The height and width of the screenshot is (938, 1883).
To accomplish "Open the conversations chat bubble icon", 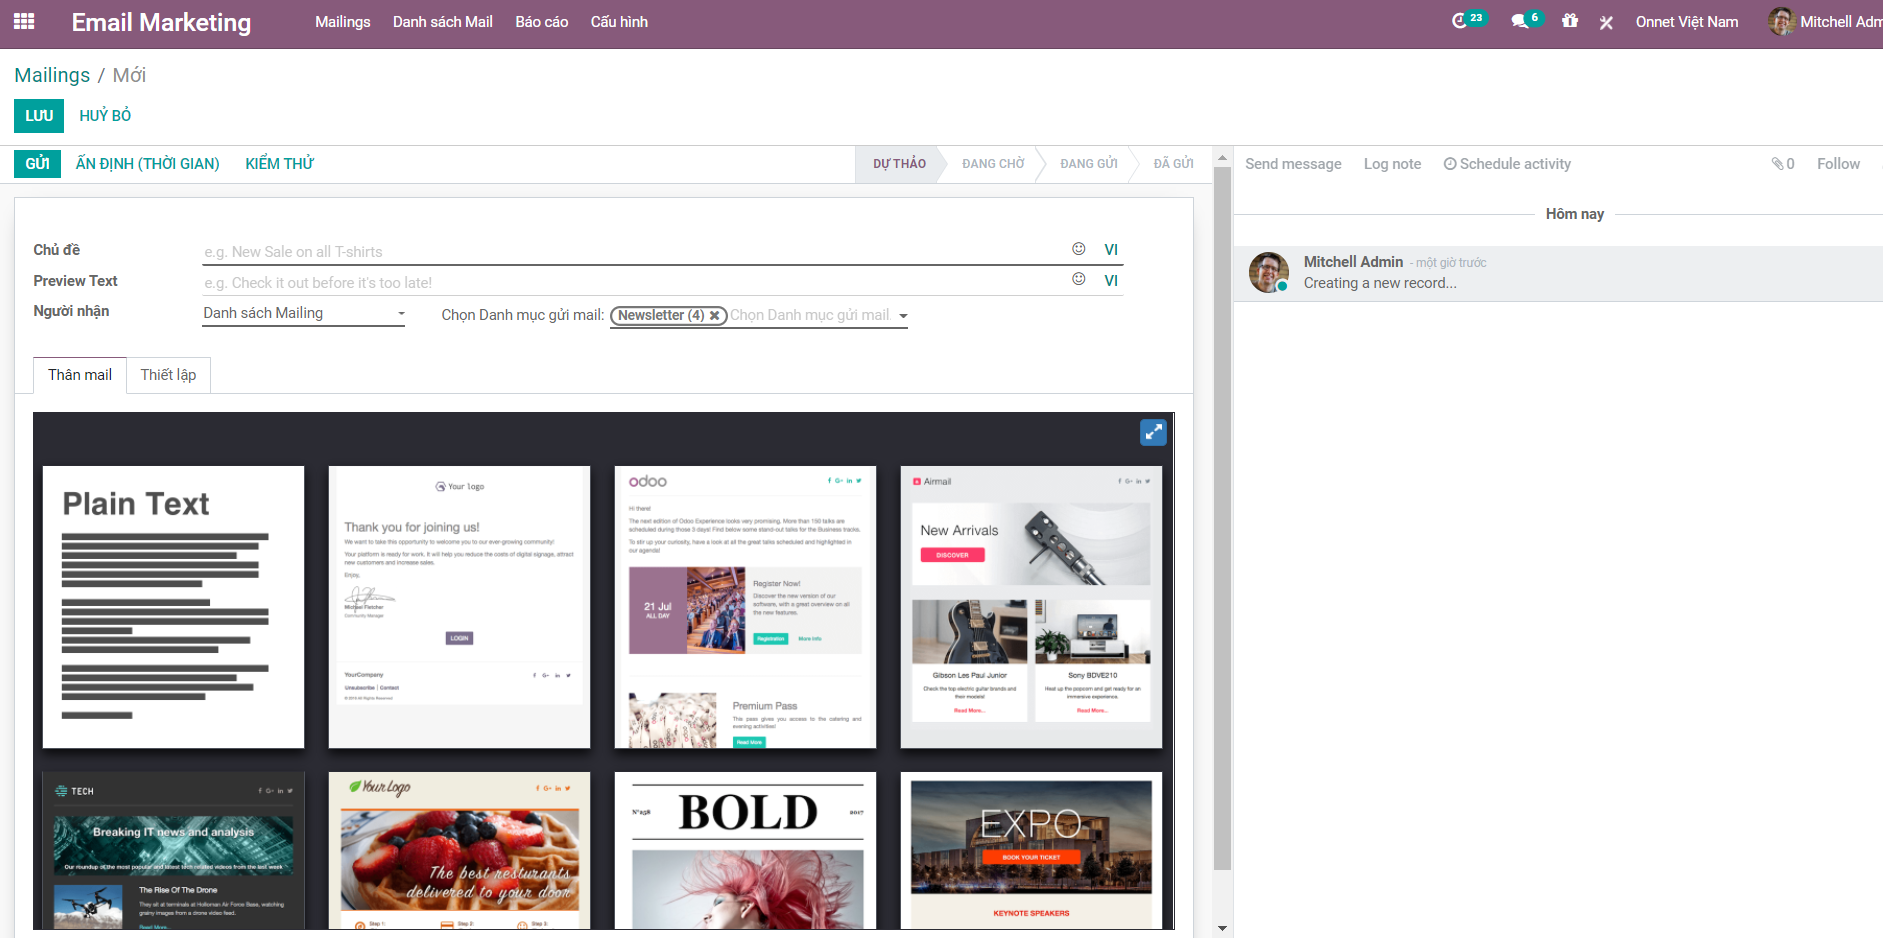I will [x=1520, y=21].
